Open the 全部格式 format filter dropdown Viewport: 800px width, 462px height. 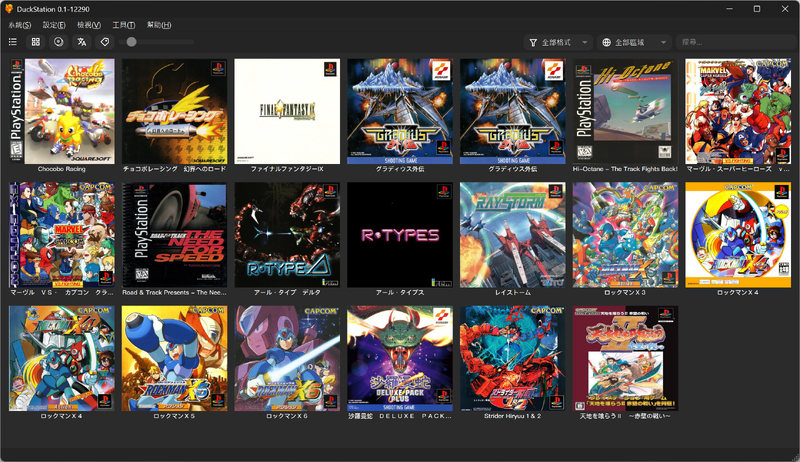click(x=559, y=42)
